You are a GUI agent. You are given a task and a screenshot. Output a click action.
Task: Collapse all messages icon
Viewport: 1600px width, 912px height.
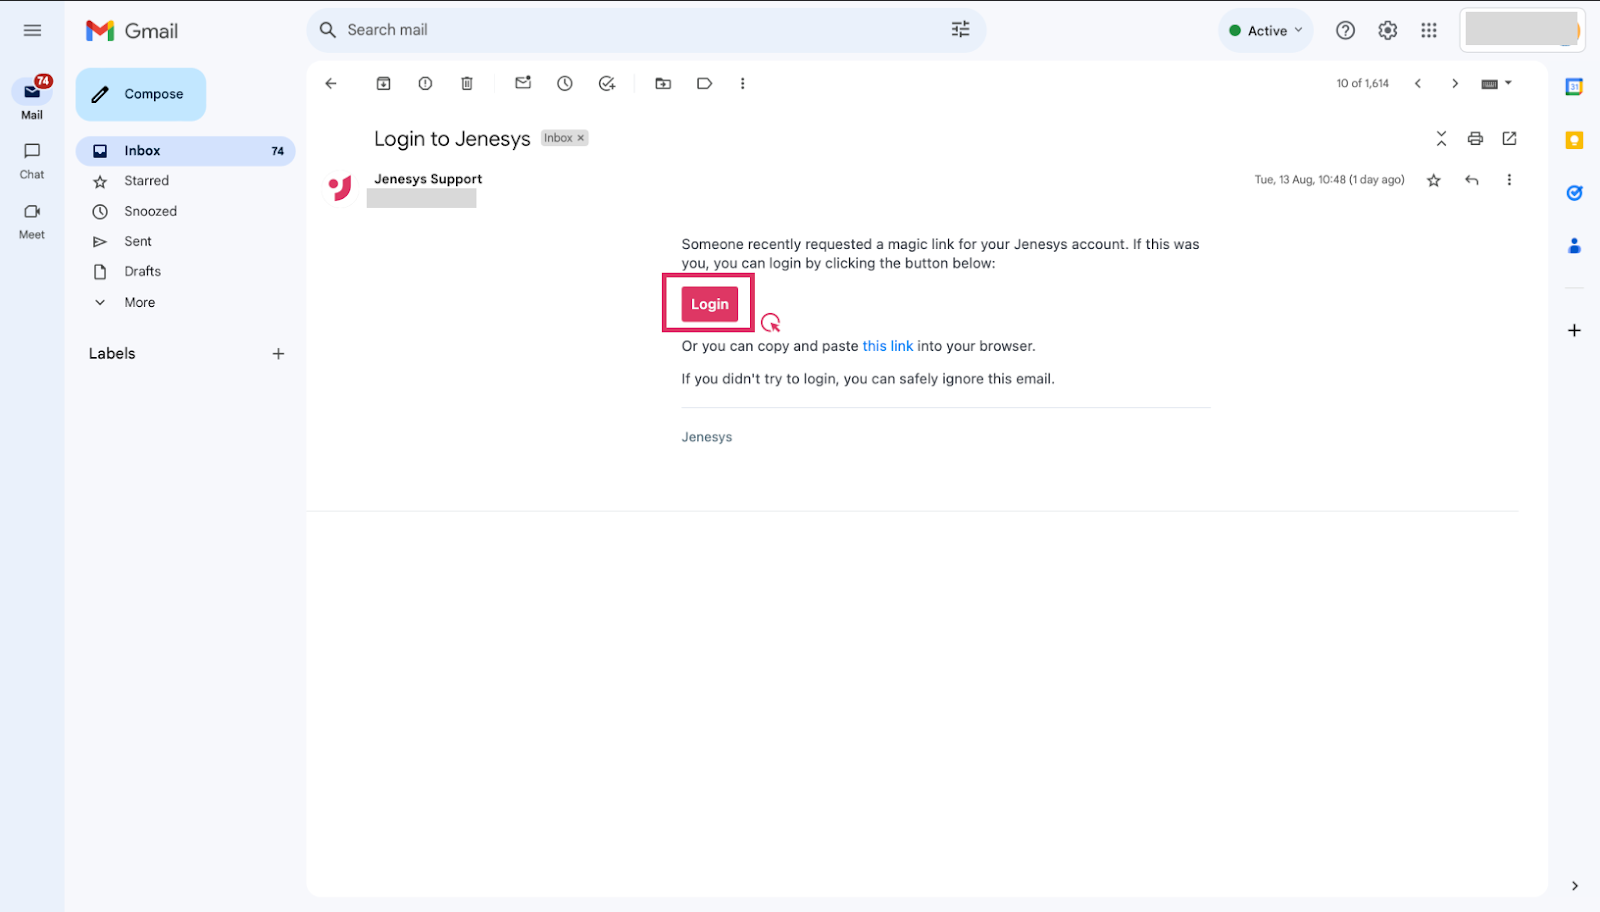pos(1441,139)
